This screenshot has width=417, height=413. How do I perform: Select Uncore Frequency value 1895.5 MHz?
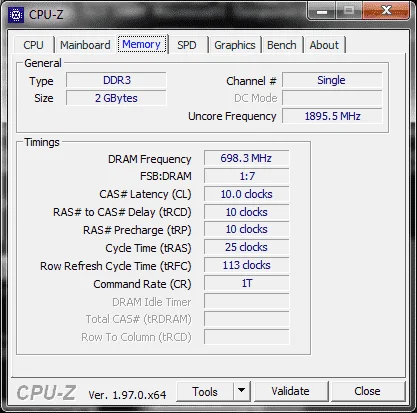pyautogui.click(x=332, y=116)
